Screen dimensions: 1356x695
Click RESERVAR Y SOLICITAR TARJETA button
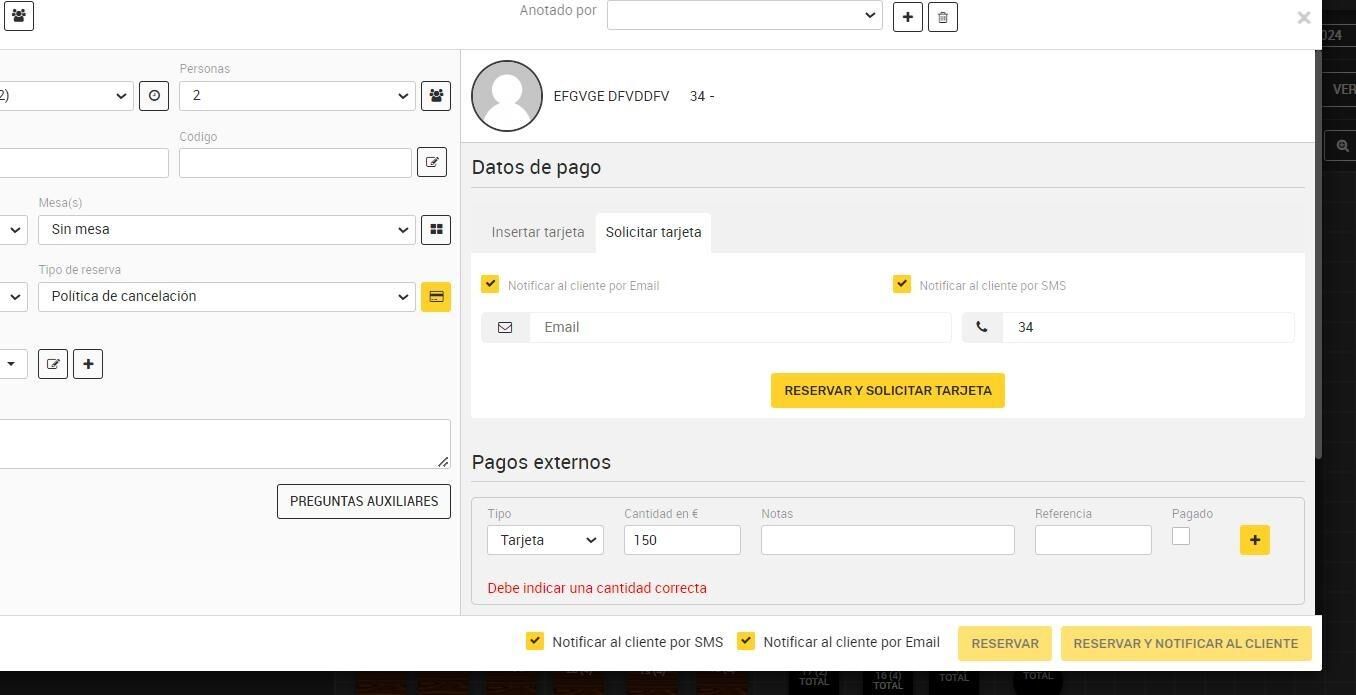(x=888, y=391)
